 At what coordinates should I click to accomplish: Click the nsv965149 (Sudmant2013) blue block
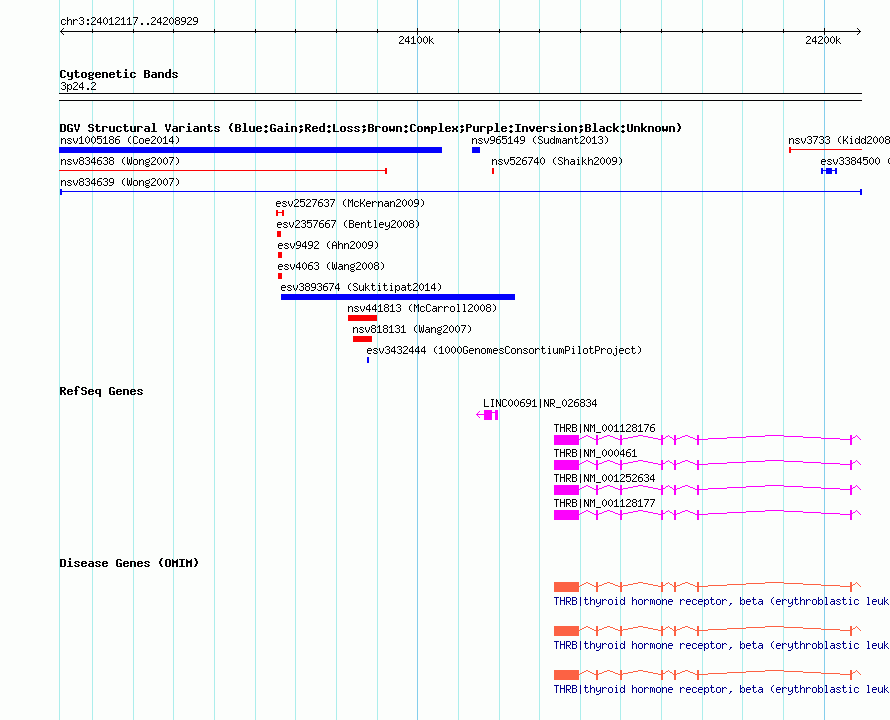[x=476, y=150]
